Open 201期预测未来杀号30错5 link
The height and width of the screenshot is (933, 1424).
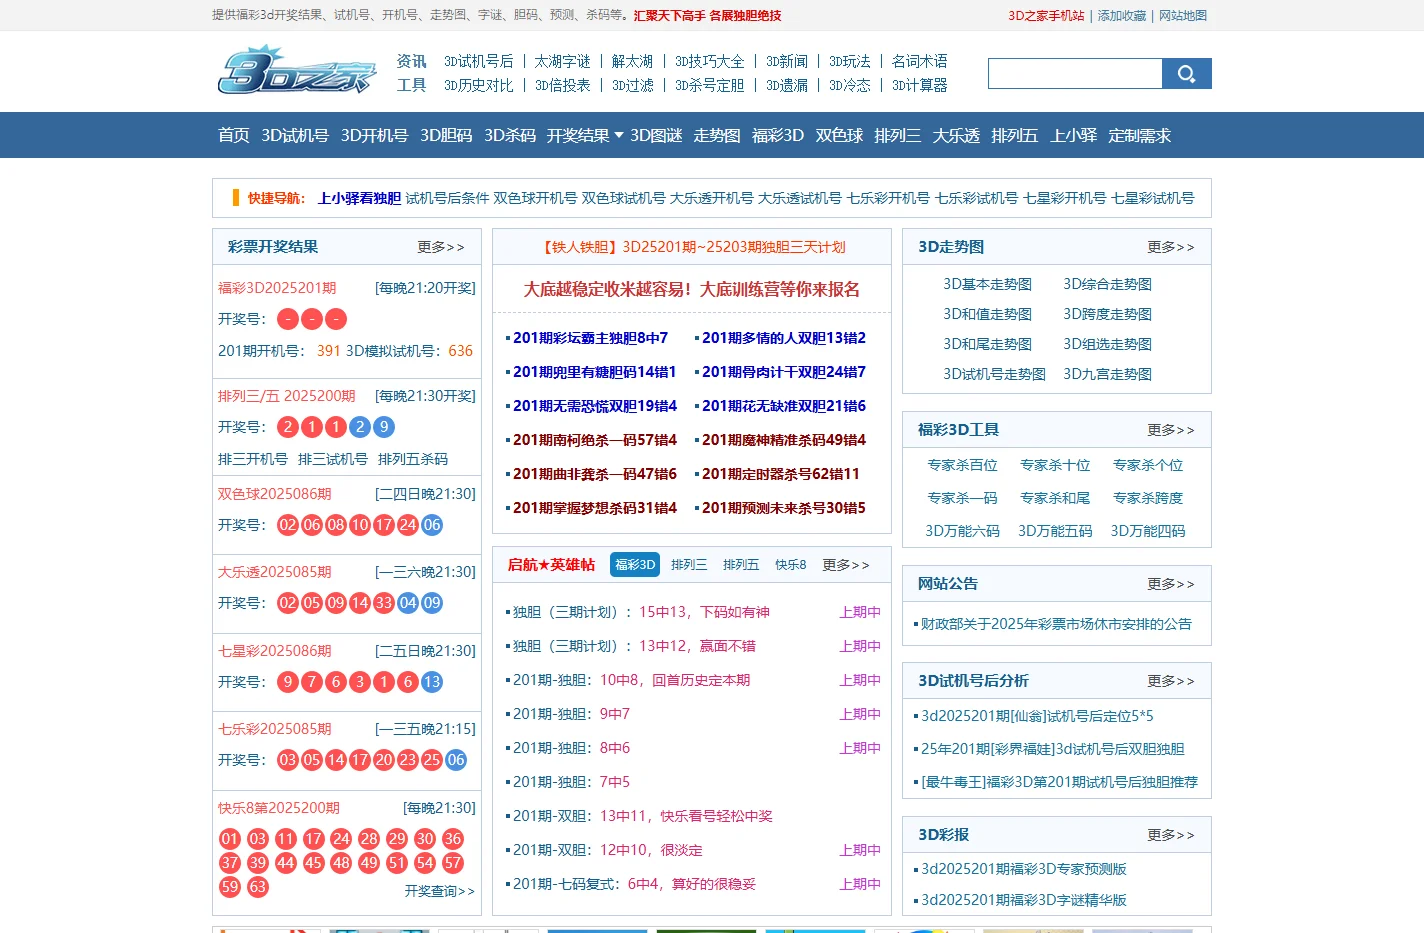click(x=784, y=508)
